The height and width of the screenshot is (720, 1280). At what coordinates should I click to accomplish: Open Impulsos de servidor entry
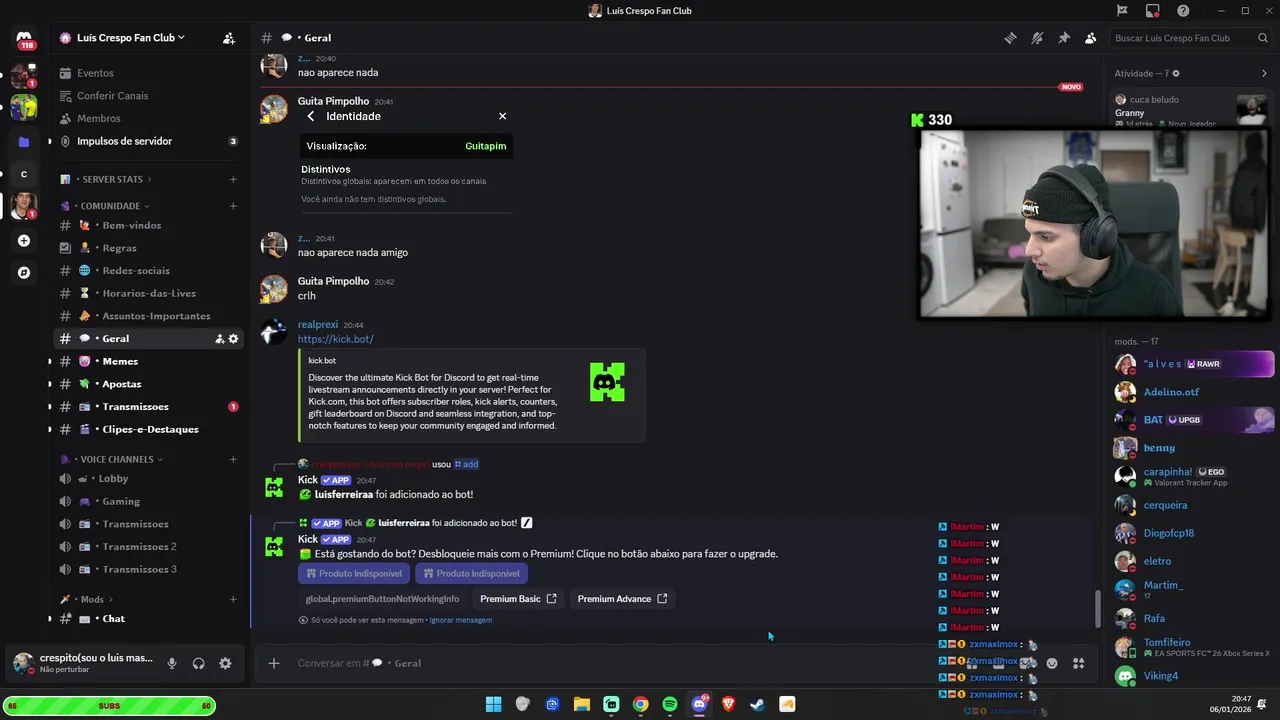point(148,142)
